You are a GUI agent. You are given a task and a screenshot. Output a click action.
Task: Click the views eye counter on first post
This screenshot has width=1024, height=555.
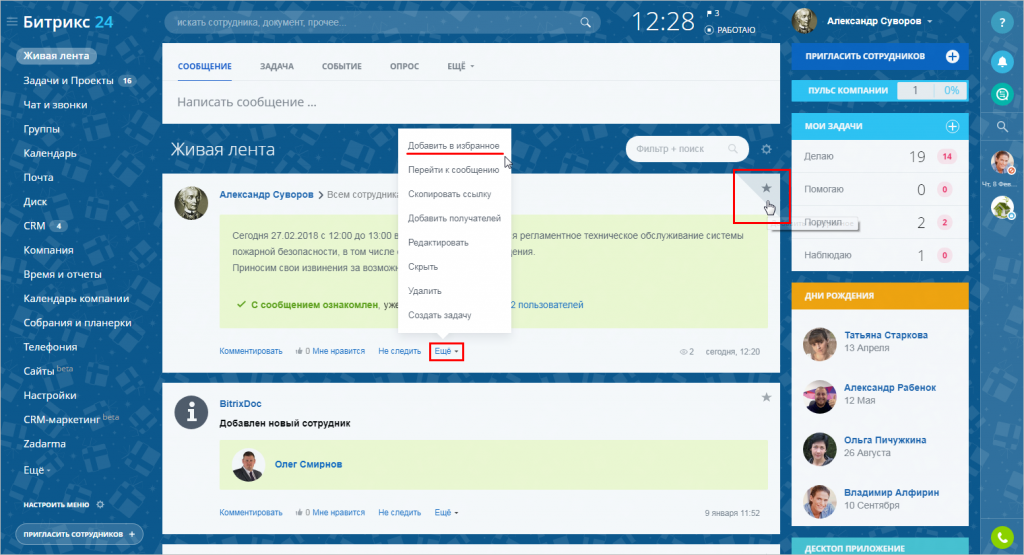click(x=686, y=351)
